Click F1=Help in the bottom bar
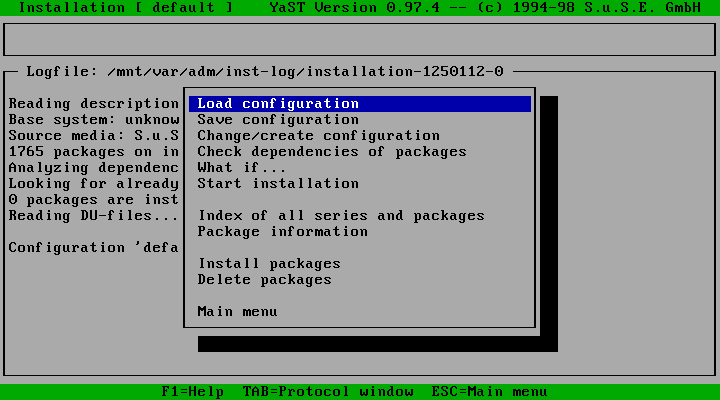720x400 pixels. click(193, 392)
